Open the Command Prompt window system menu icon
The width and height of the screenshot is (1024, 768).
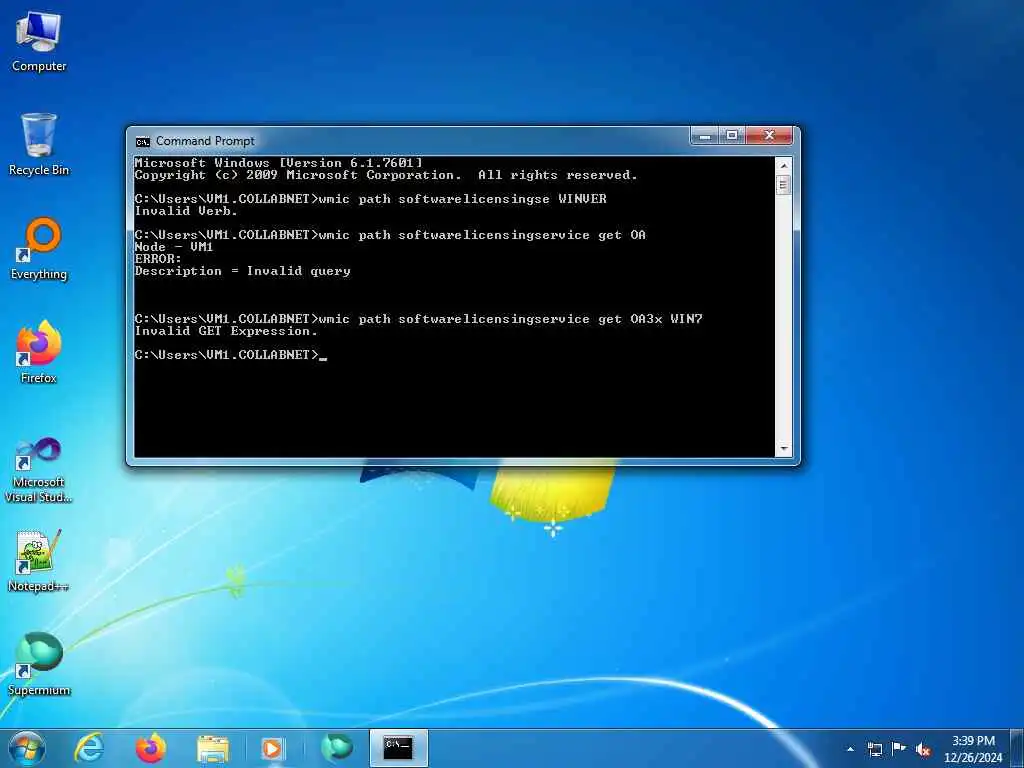coord(142,141)
